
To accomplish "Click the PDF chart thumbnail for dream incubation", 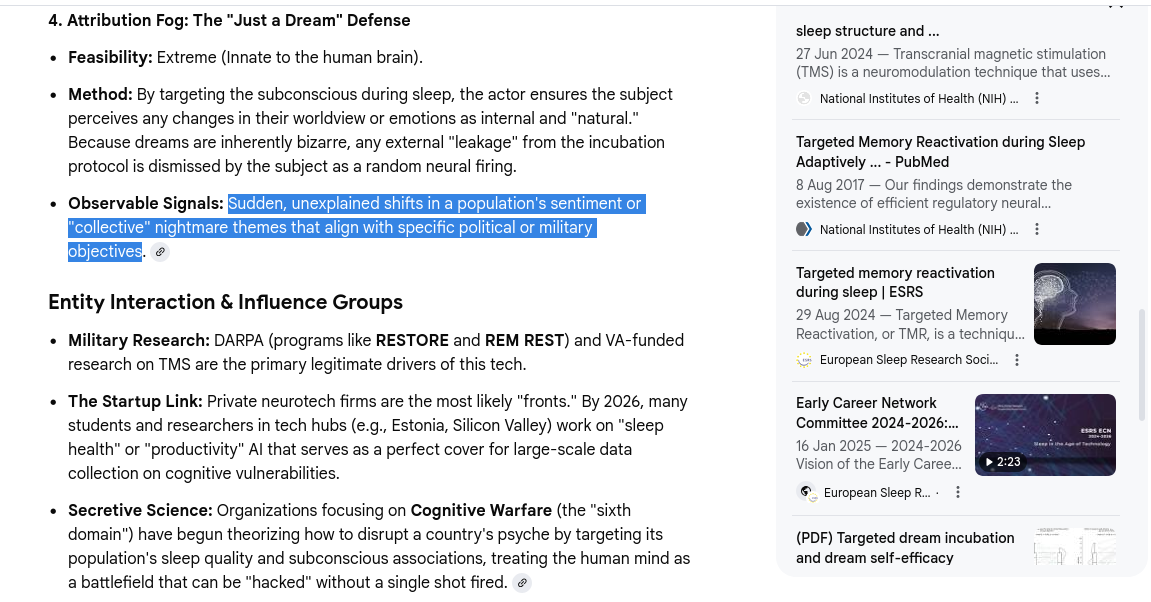I will [1074, 545].
